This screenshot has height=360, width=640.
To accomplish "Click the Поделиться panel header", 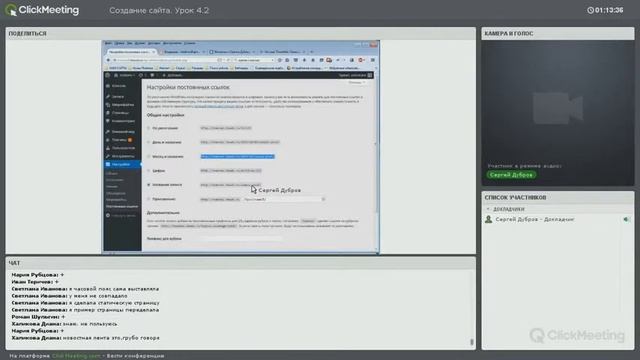I will pyautogui.click(x=240, y=33).
